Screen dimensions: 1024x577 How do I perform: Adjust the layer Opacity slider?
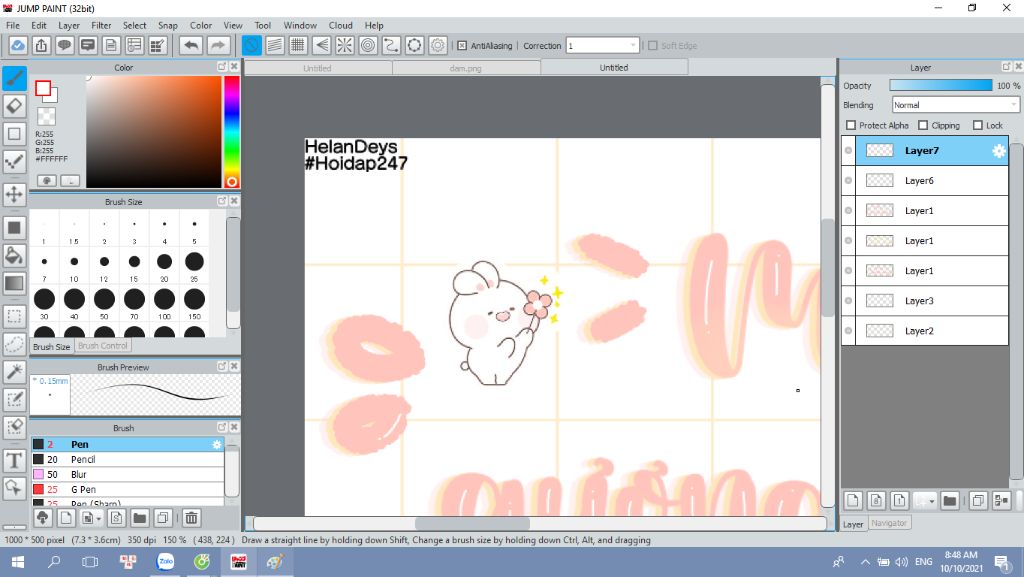coord(940,86)
